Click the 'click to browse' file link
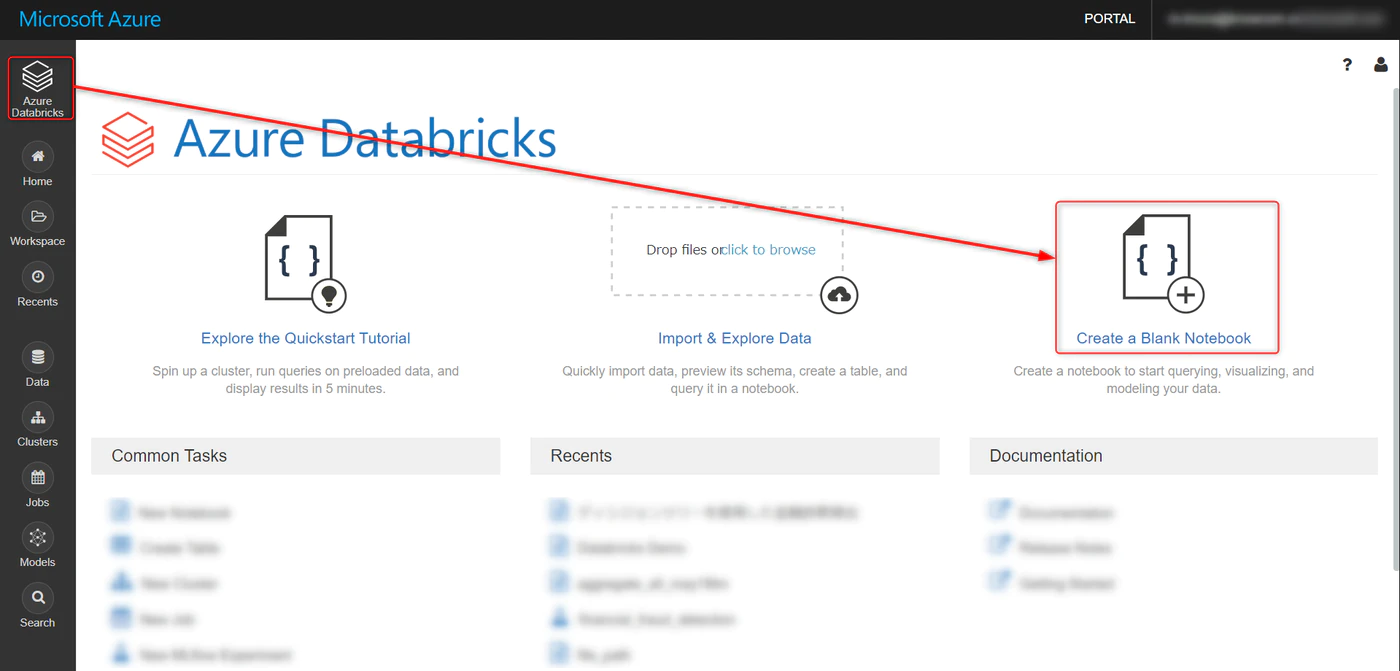This screenshot has height=671, width=1400. click(769, 250)
